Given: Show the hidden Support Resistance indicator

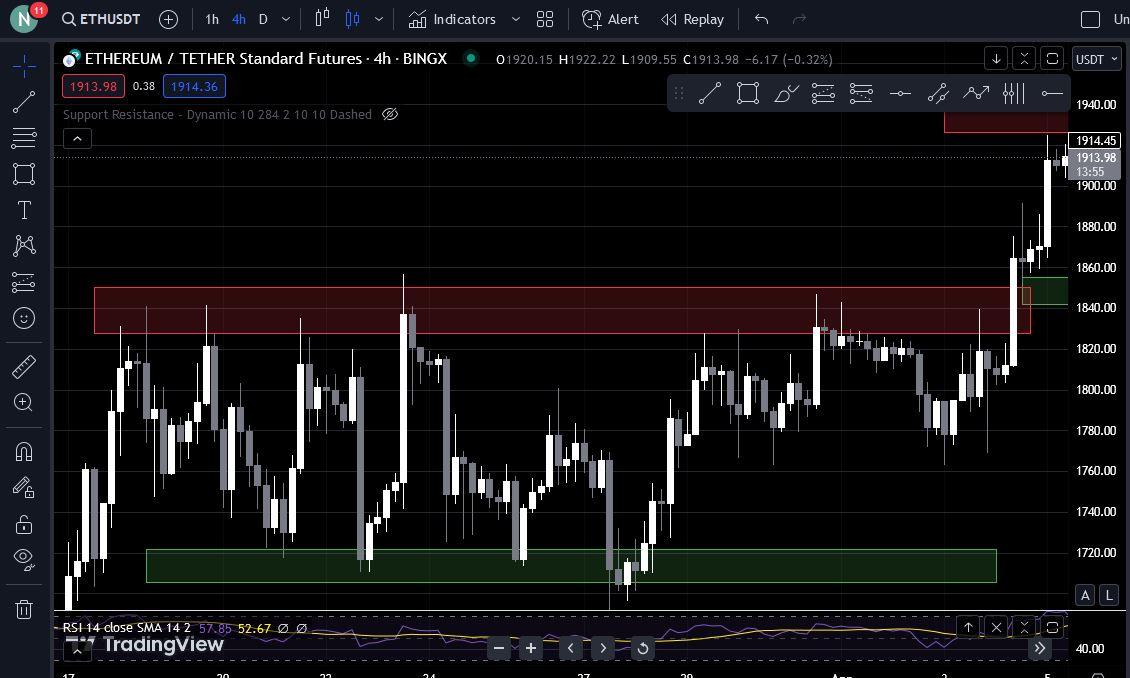Looking at the screenshot, I should (390, 114).
